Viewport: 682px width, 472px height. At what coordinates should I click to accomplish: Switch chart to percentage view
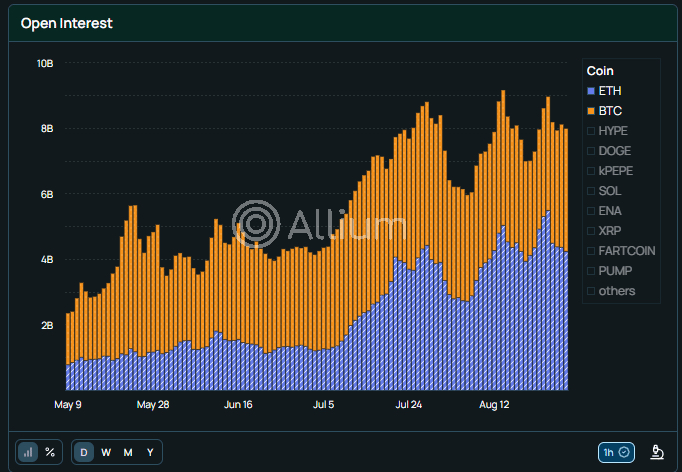pyautogui.click(x=50, y=452)
